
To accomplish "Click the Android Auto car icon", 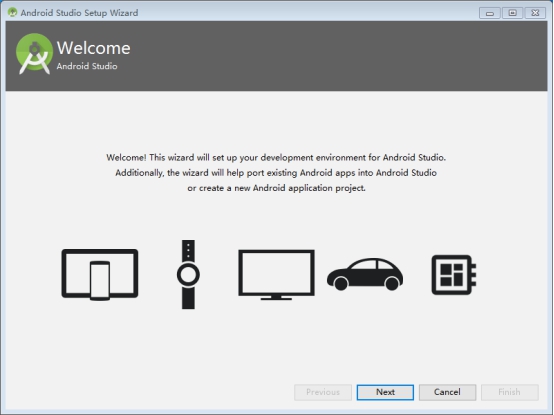I will coord(365,274).
